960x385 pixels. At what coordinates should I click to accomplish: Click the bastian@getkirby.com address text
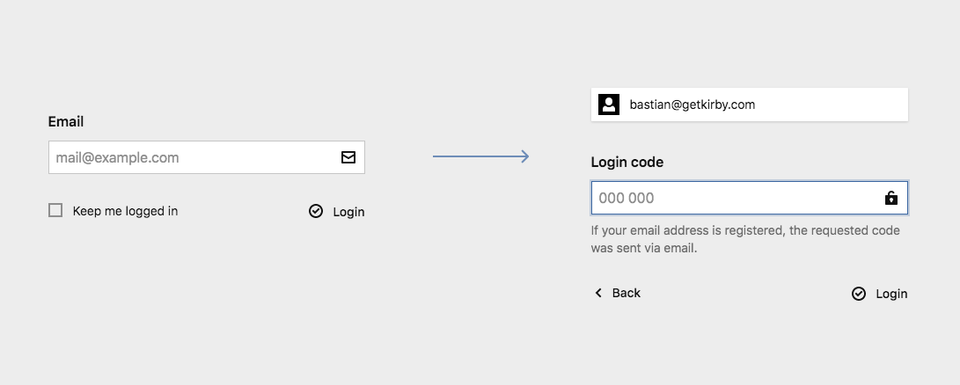pyautogui.click(x=692, y=105)
